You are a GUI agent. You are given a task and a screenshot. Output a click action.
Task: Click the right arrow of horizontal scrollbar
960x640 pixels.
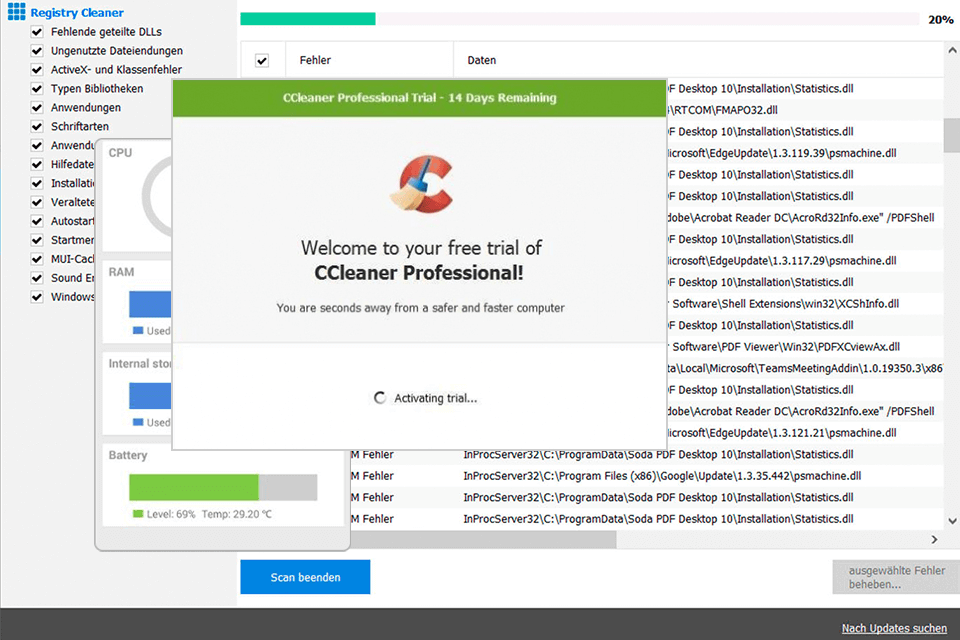click(x=934, y=539)
